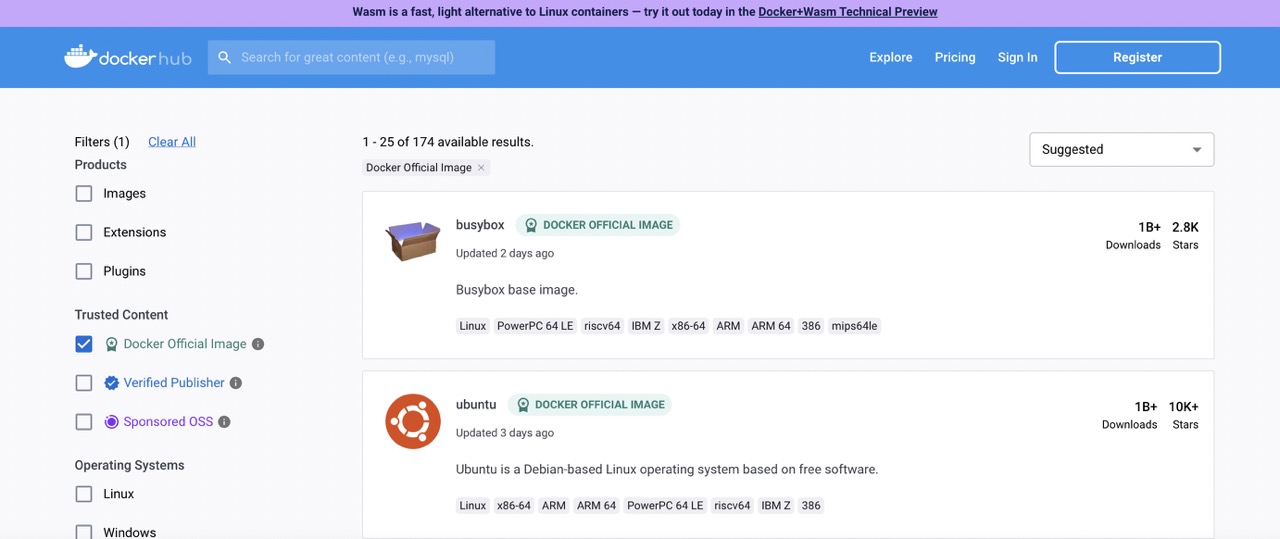Click the Linux tag on ubuntu card
Image resolution: width=1280 pixels, height=539 pixels.
(473, 506)
